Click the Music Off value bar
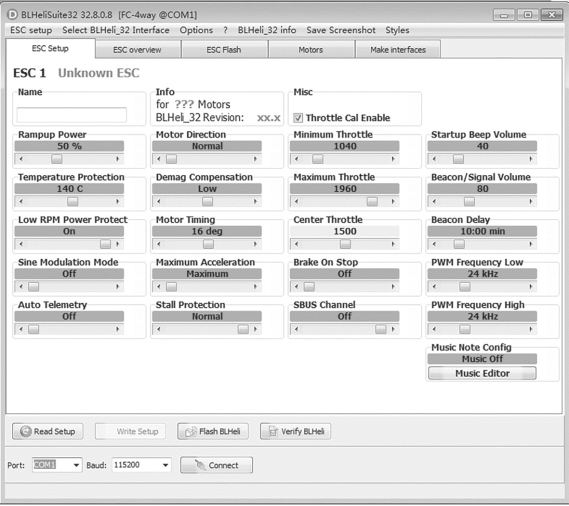The image size is (569, 506). click(482, 359)
